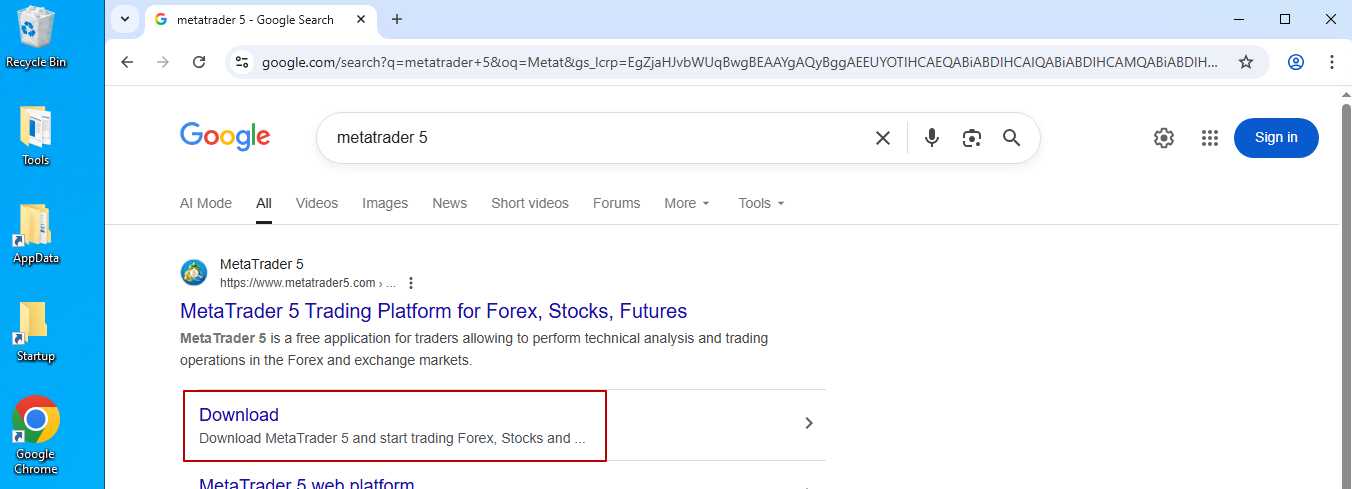Switch to the Videos results tab
This screenshot has height=489, width=1352.
click(317, 203)
